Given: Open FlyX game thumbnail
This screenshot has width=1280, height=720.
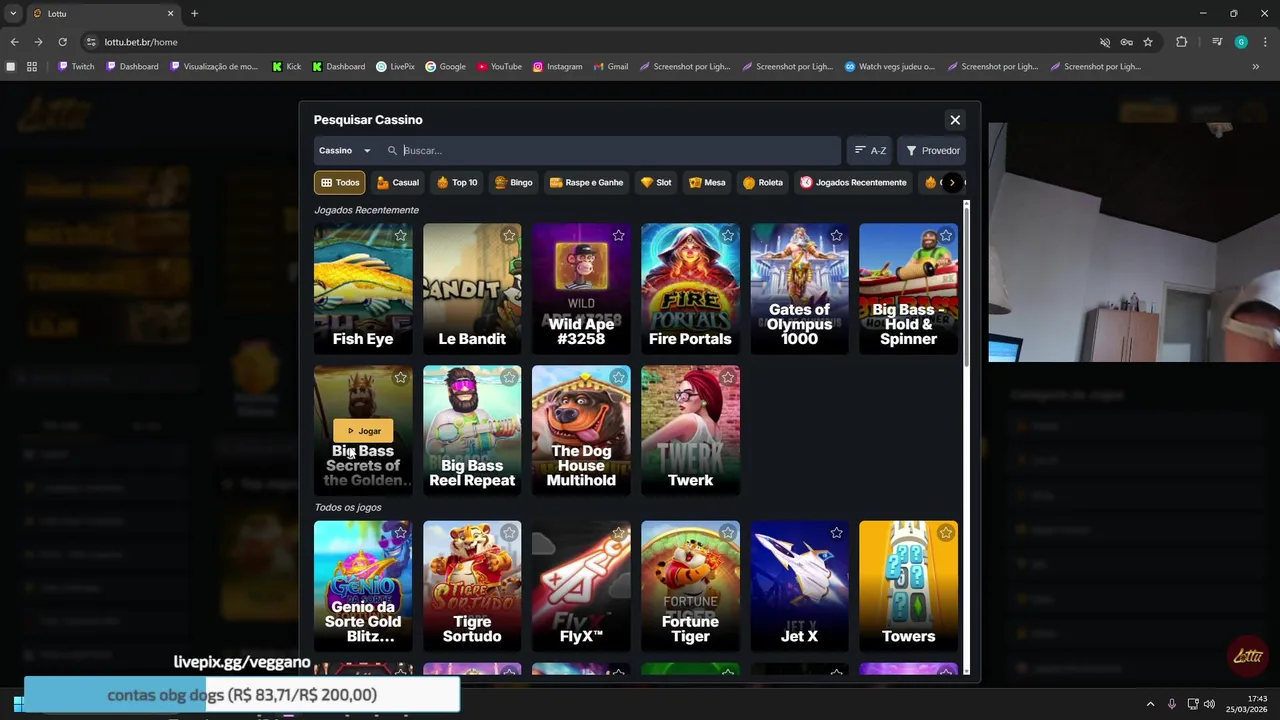Looking at the screenshot, I should point(581,587).
